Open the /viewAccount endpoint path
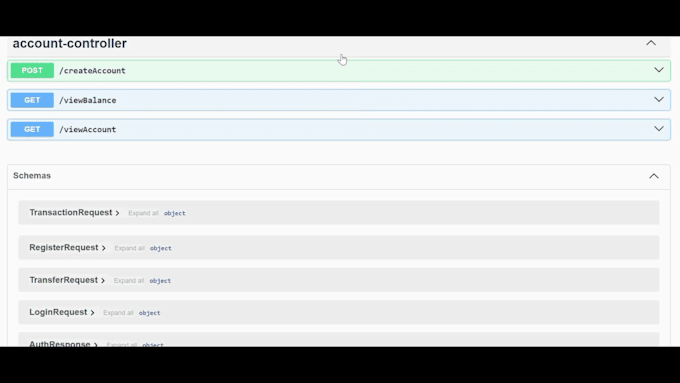This screenshot has width=680, height=383. (88, 129)
